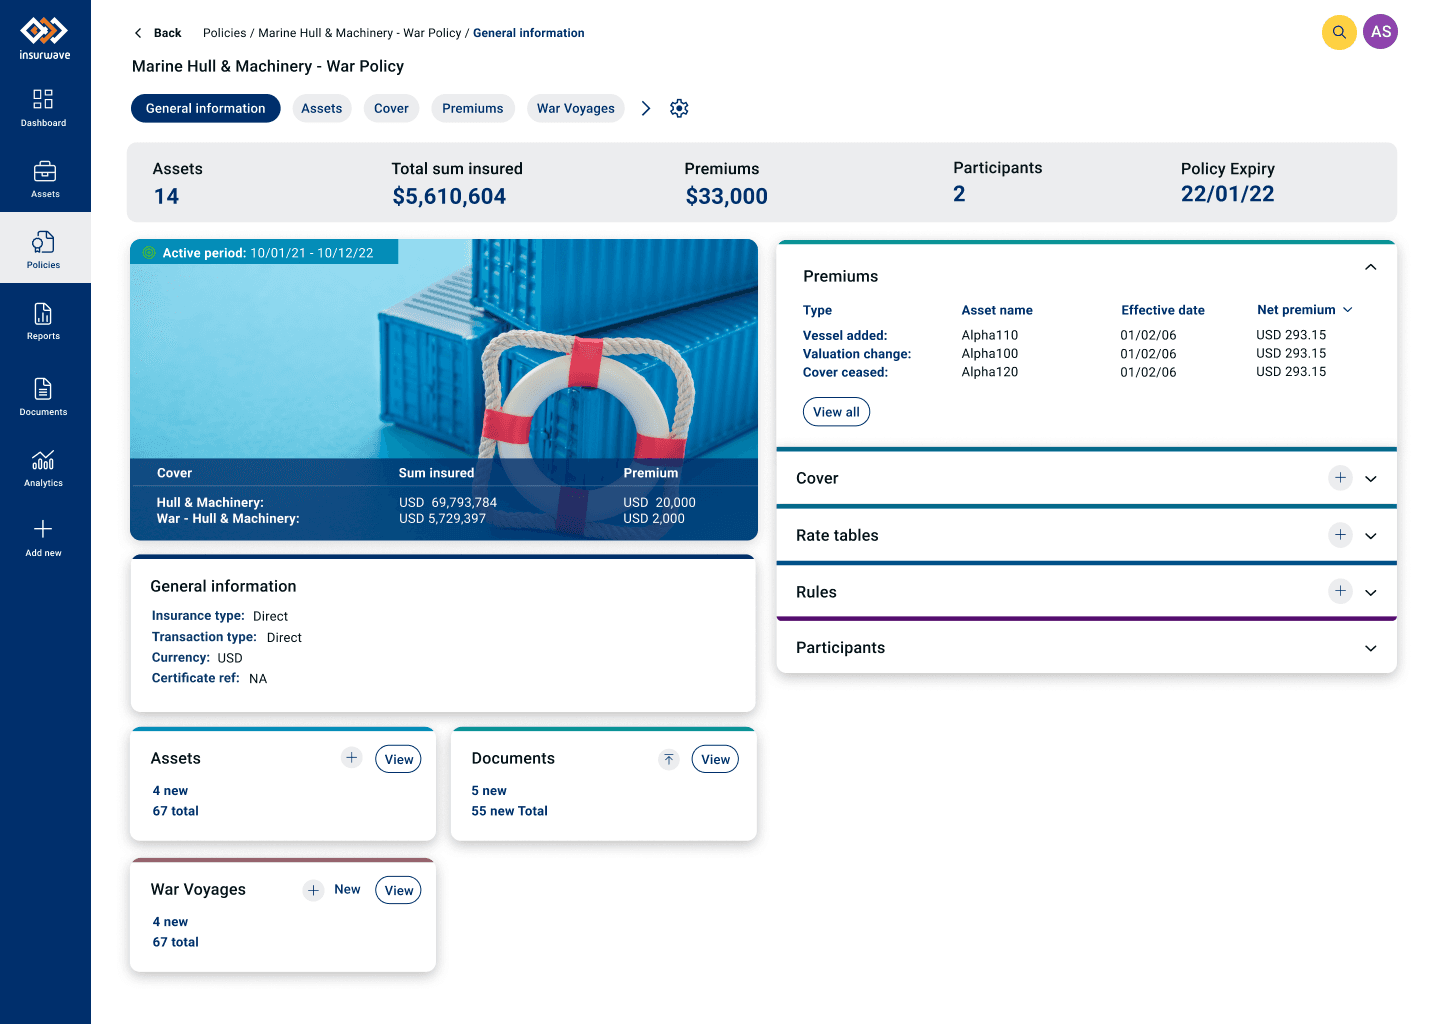The height and width of the screenshot is (1024, 1440).
Task: Collapse the Premiums panel
Action: (1371, 267)
